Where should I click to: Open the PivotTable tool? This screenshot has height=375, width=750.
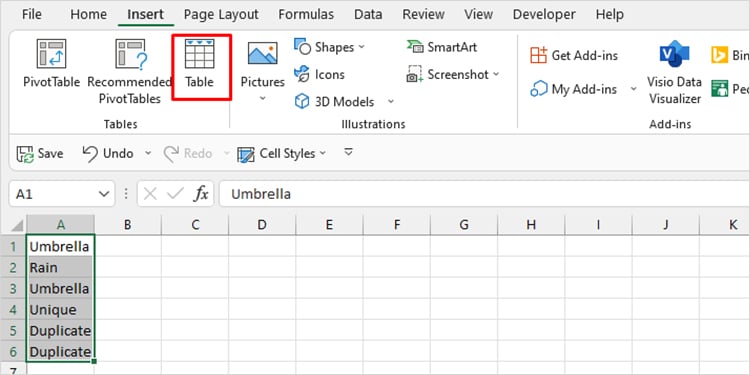coord(51,65)
